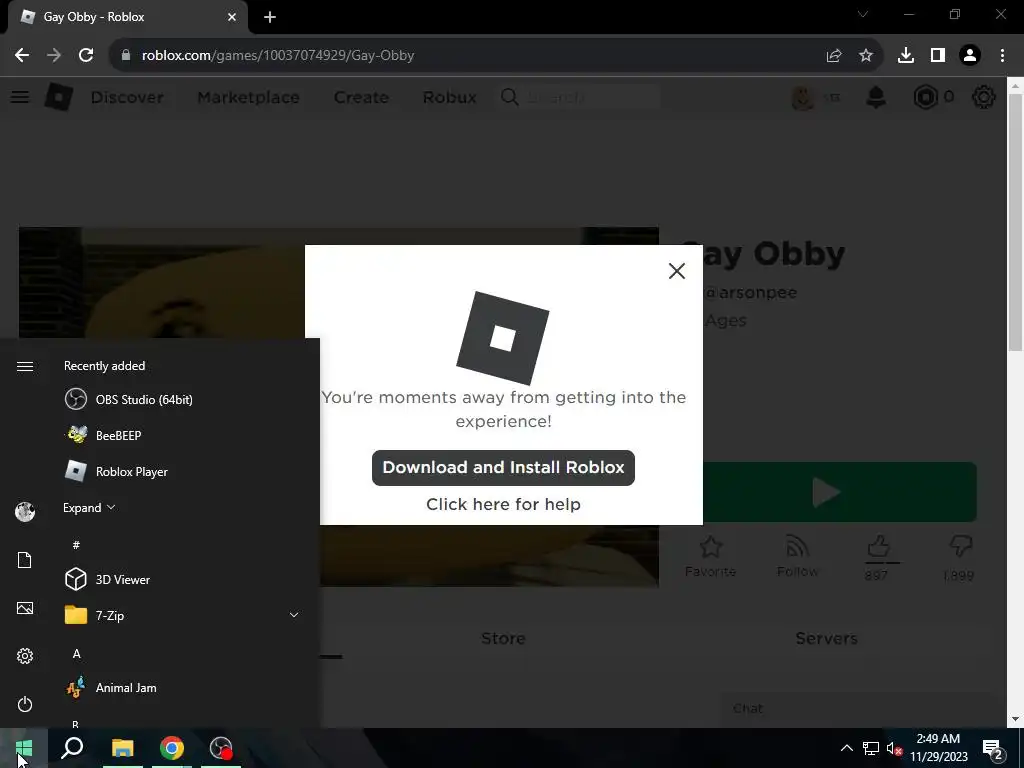The height and width of the screenshot is (768, 1024).
Task: Open Settings gear in Start sidebar
Action: click(25, 656)
